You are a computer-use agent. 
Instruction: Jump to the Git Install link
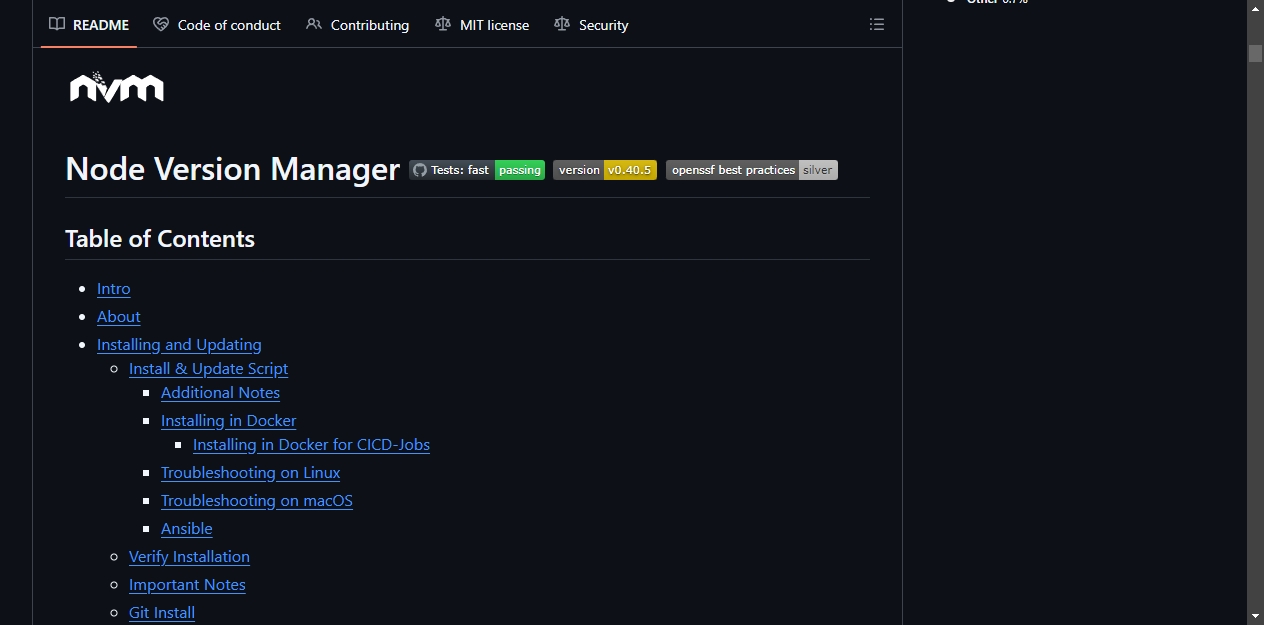coord(162,613)
